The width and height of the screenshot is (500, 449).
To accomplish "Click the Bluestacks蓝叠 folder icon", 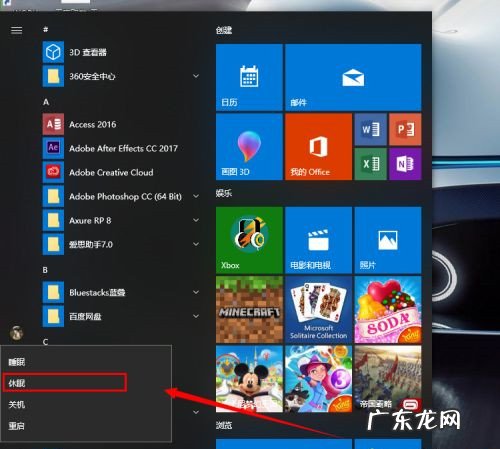I will coord(53,292).
